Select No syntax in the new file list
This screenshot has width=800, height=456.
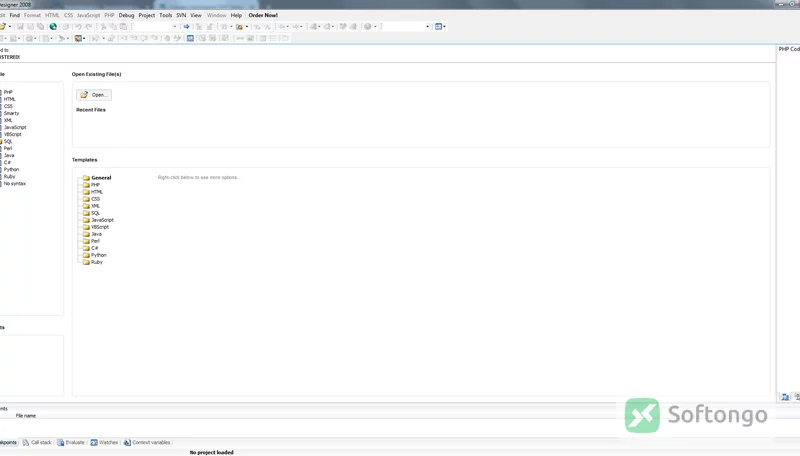point(14,184)
